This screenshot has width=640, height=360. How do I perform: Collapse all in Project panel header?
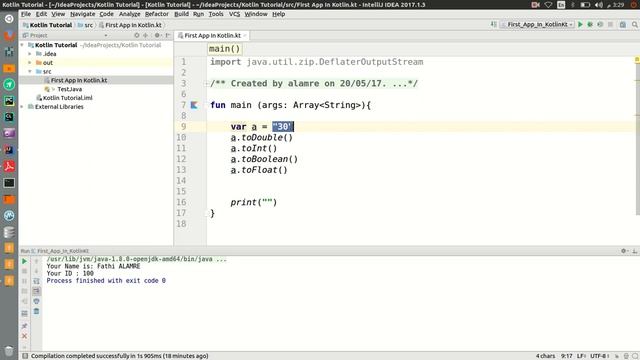point(146,36)
